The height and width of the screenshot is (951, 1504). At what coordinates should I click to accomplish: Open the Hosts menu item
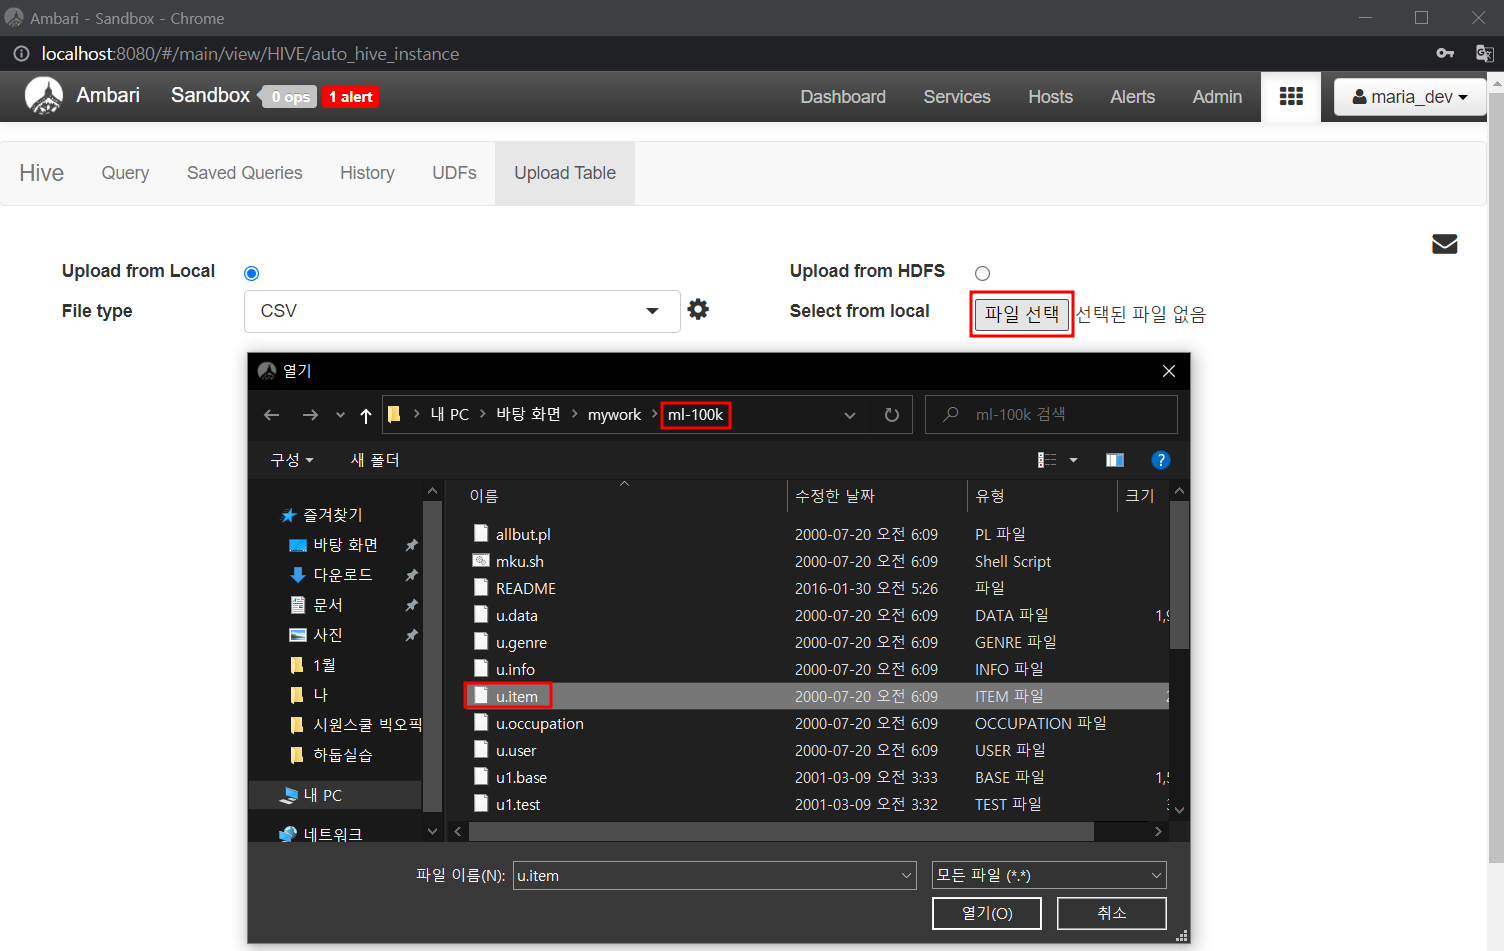coord(1050,97)
